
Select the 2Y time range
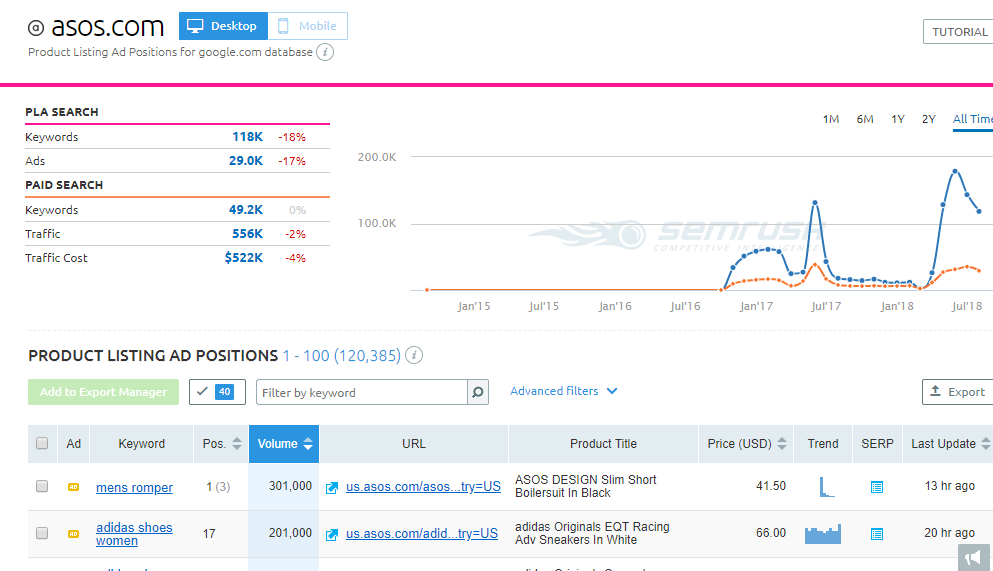point(928,119)
